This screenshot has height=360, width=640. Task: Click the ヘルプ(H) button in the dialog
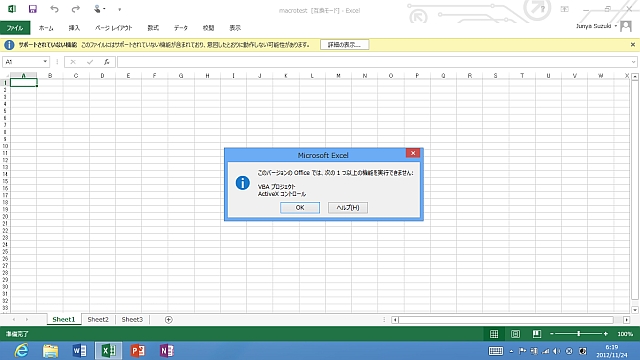click(x=348, y=207)
